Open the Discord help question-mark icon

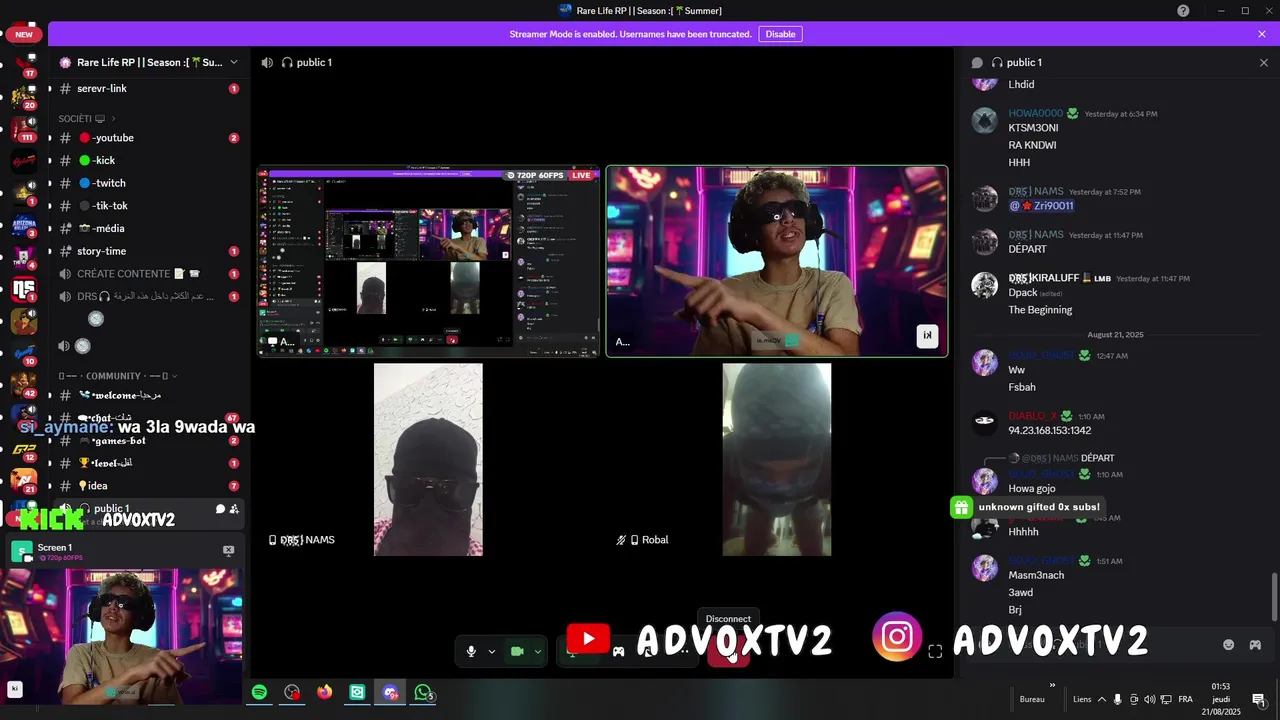tap(1183, 11)
